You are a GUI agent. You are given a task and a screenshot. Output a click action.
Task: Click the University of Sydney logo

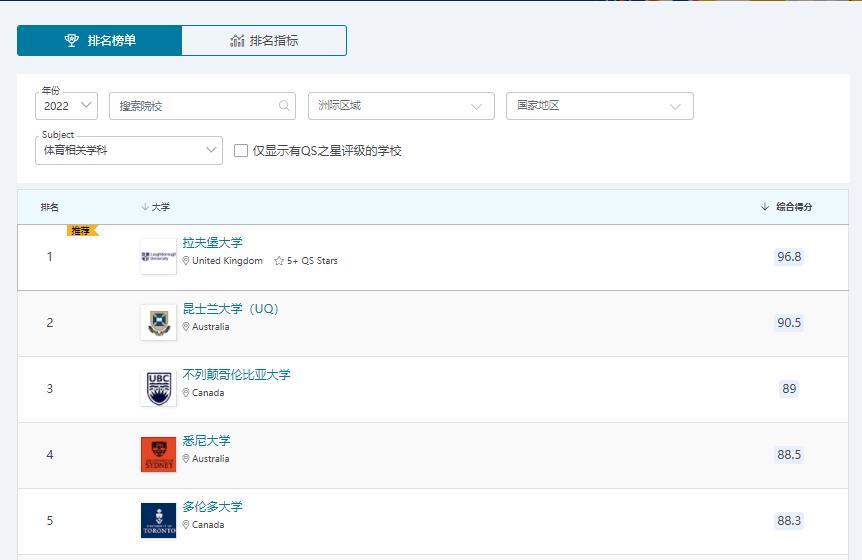[x=158, y=454]
